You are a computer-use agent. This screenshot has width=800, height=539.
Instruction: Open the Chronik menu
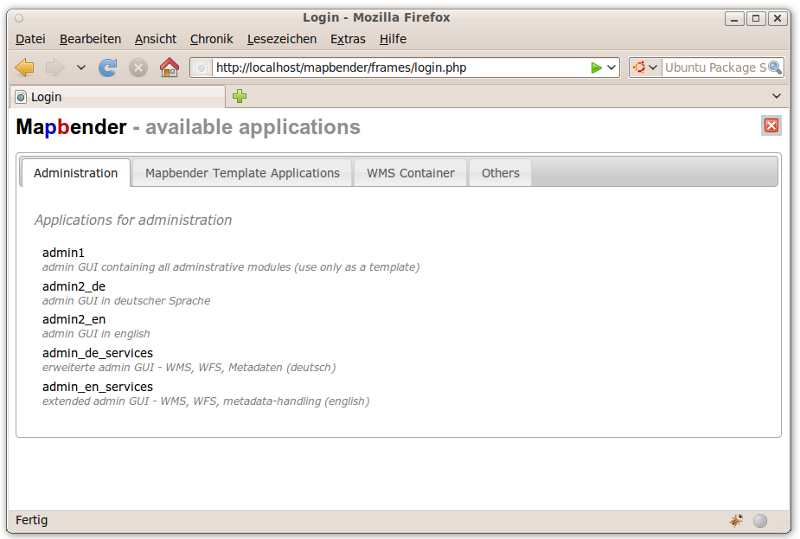211,39
